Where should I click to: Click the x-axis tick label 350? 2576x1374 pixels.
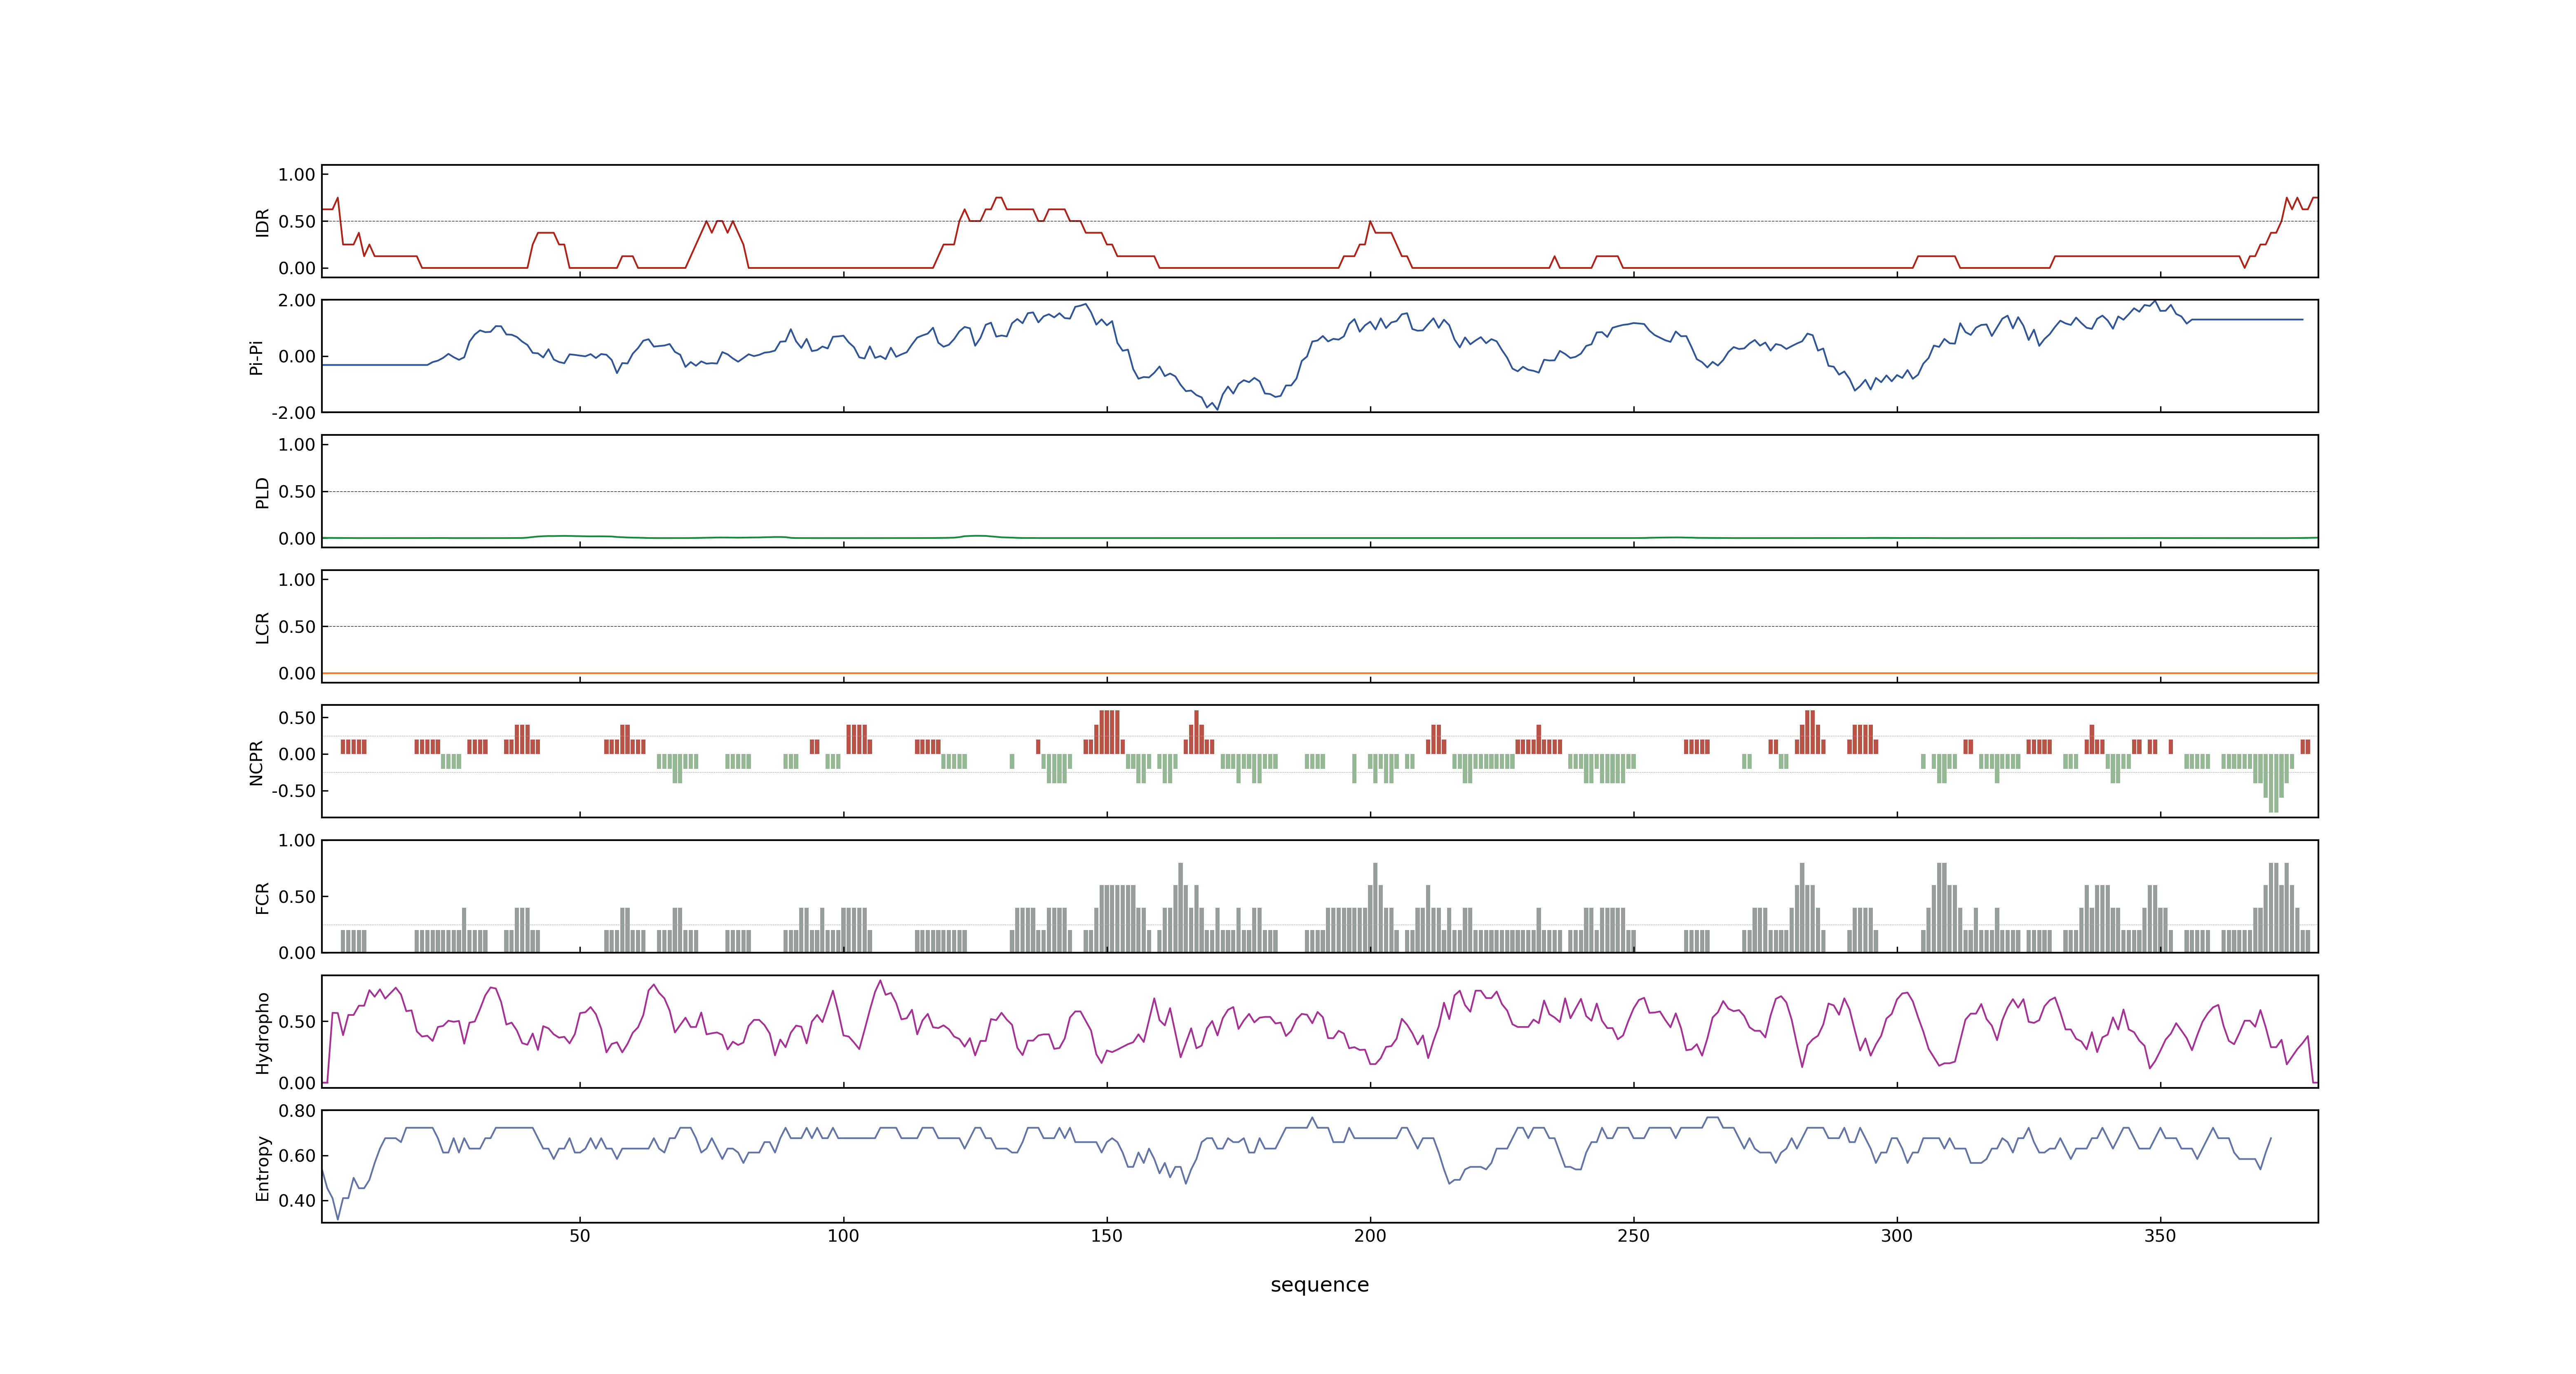click(2160, 1236)
